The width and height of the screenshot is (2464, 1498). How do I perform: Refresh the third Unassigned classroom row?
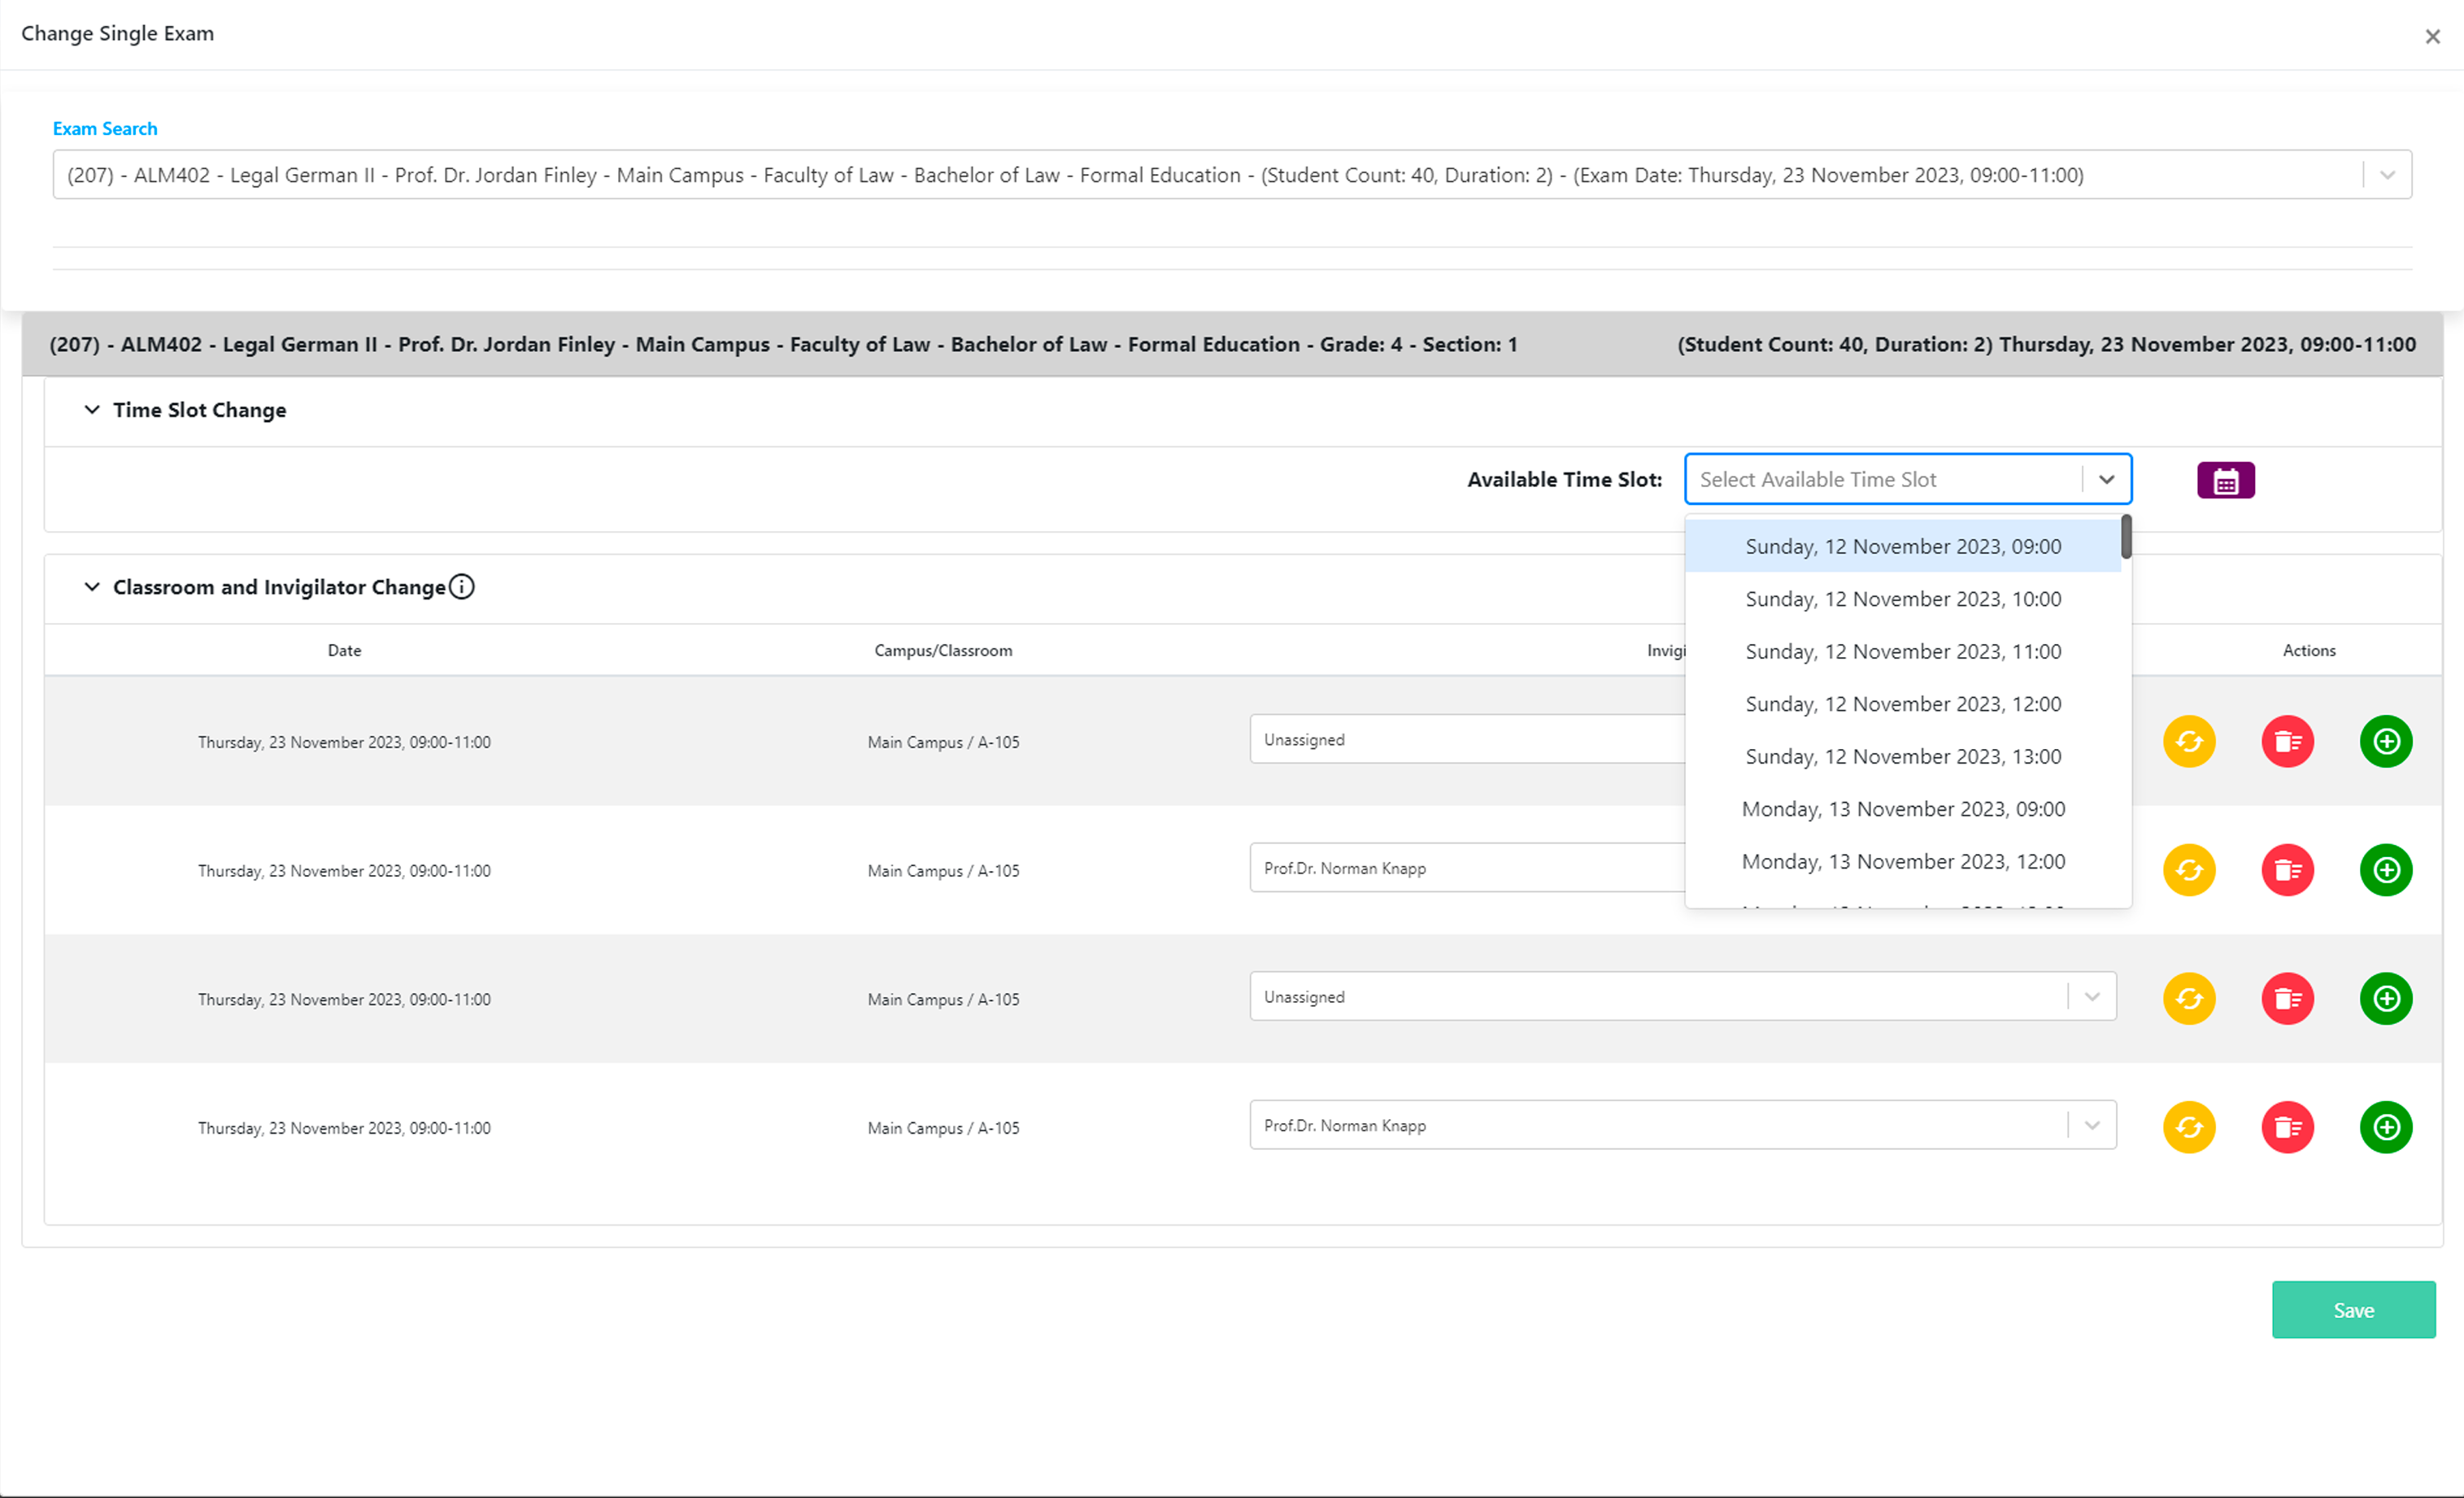coord(2189,998)
